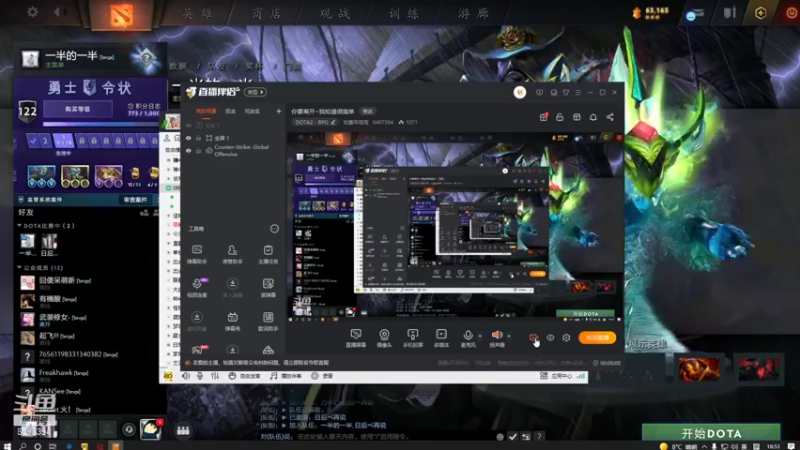Open the 工具箱 more options circle

pos(274,229)
